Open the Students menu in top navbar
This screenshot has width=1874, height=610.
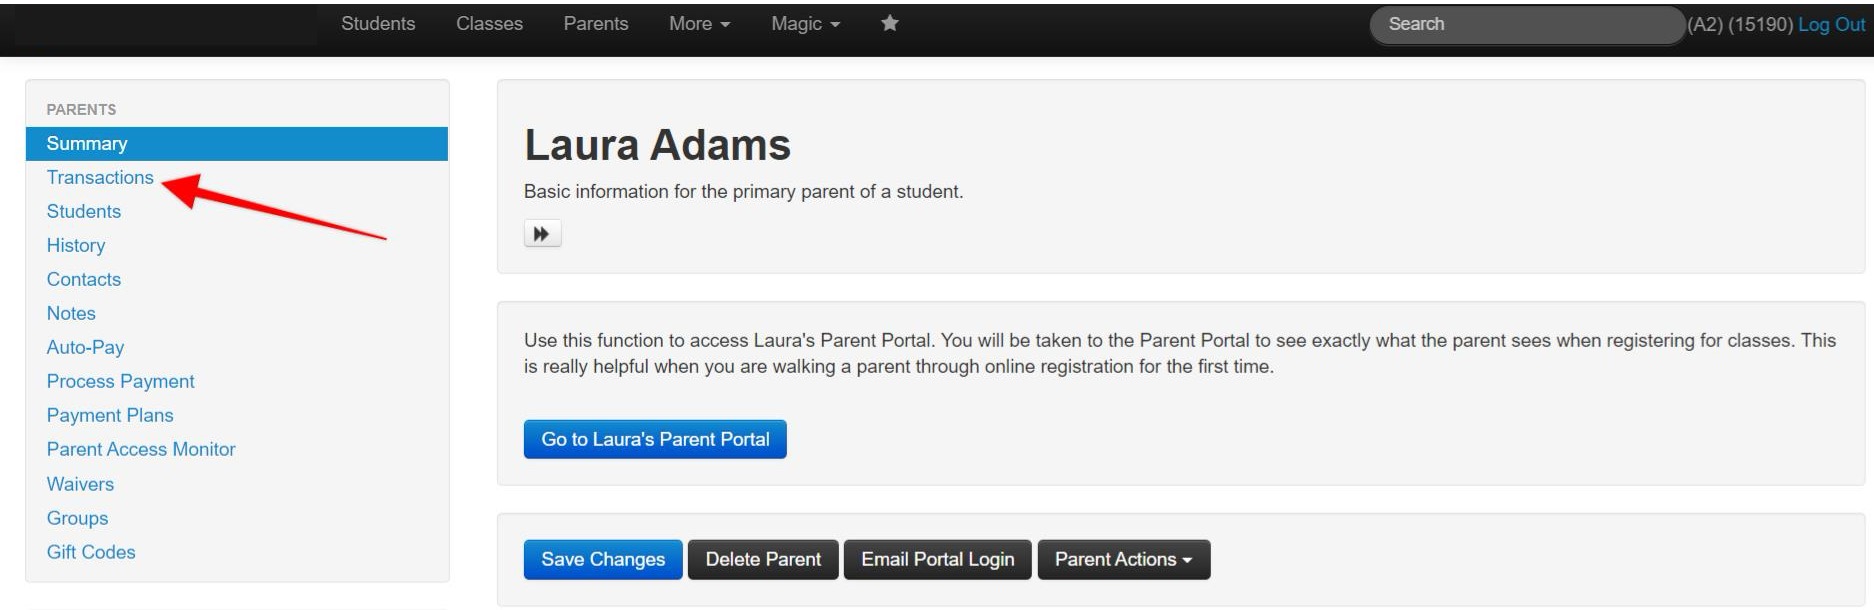[x=378, y=23]
